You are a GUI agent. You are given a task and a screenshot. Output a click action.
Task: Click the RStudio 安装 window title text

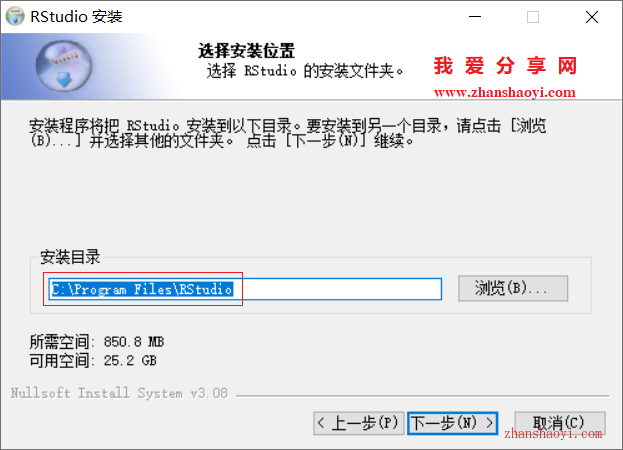point(76,17)
